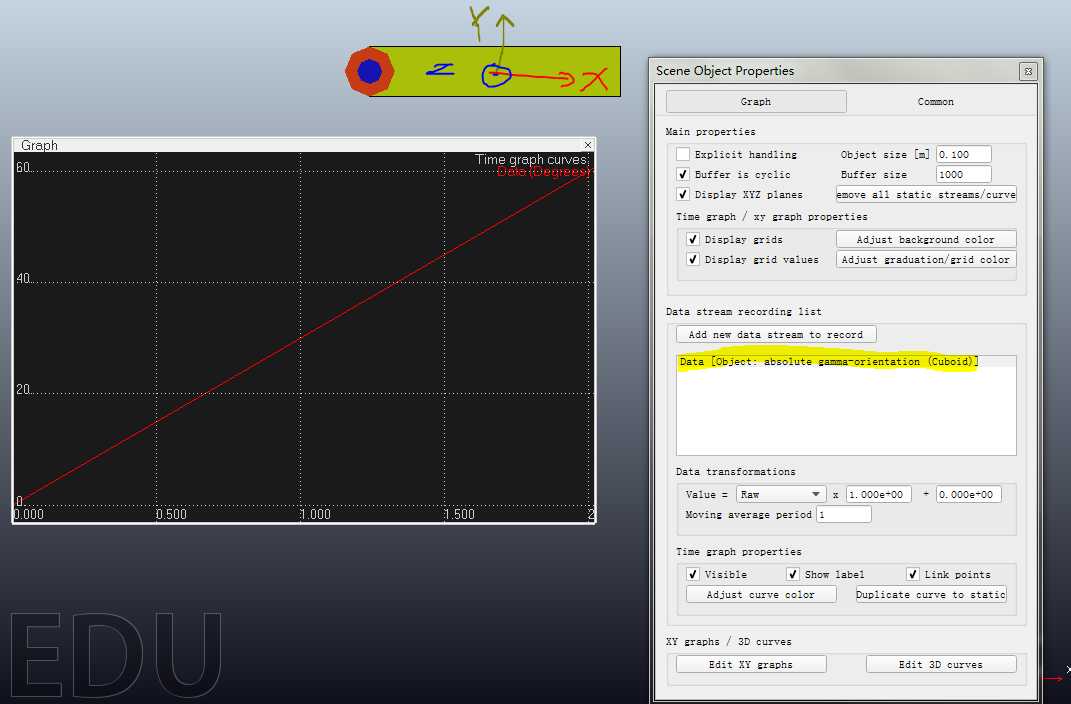Switch to the Common tab

pos(935,101)
